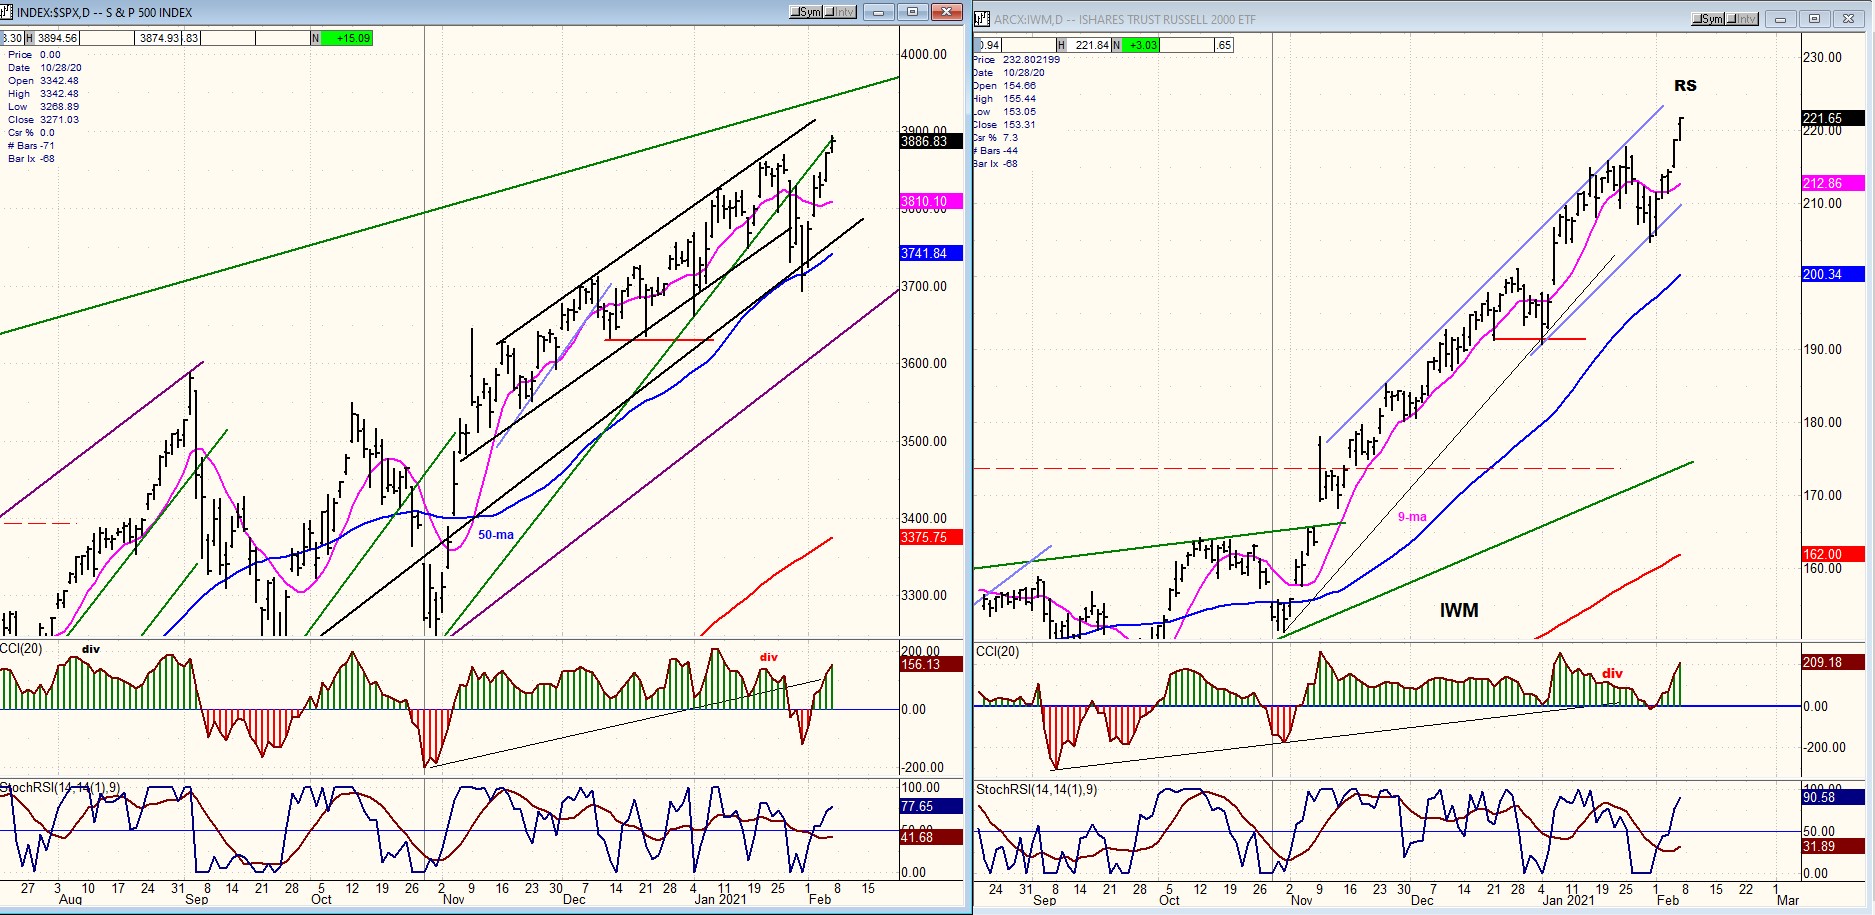Screen dimensions: 1875x915
Task: Maximize the S&P 500 chart window
Action: pos(912,12)
